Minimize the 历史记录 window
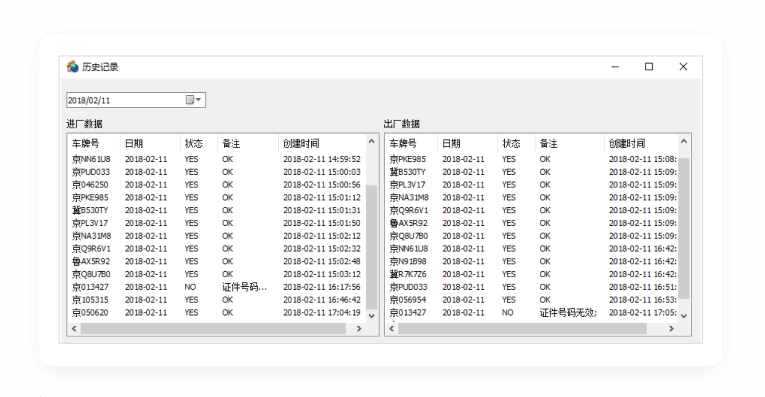The image size is (765, 397). point(615,66)
